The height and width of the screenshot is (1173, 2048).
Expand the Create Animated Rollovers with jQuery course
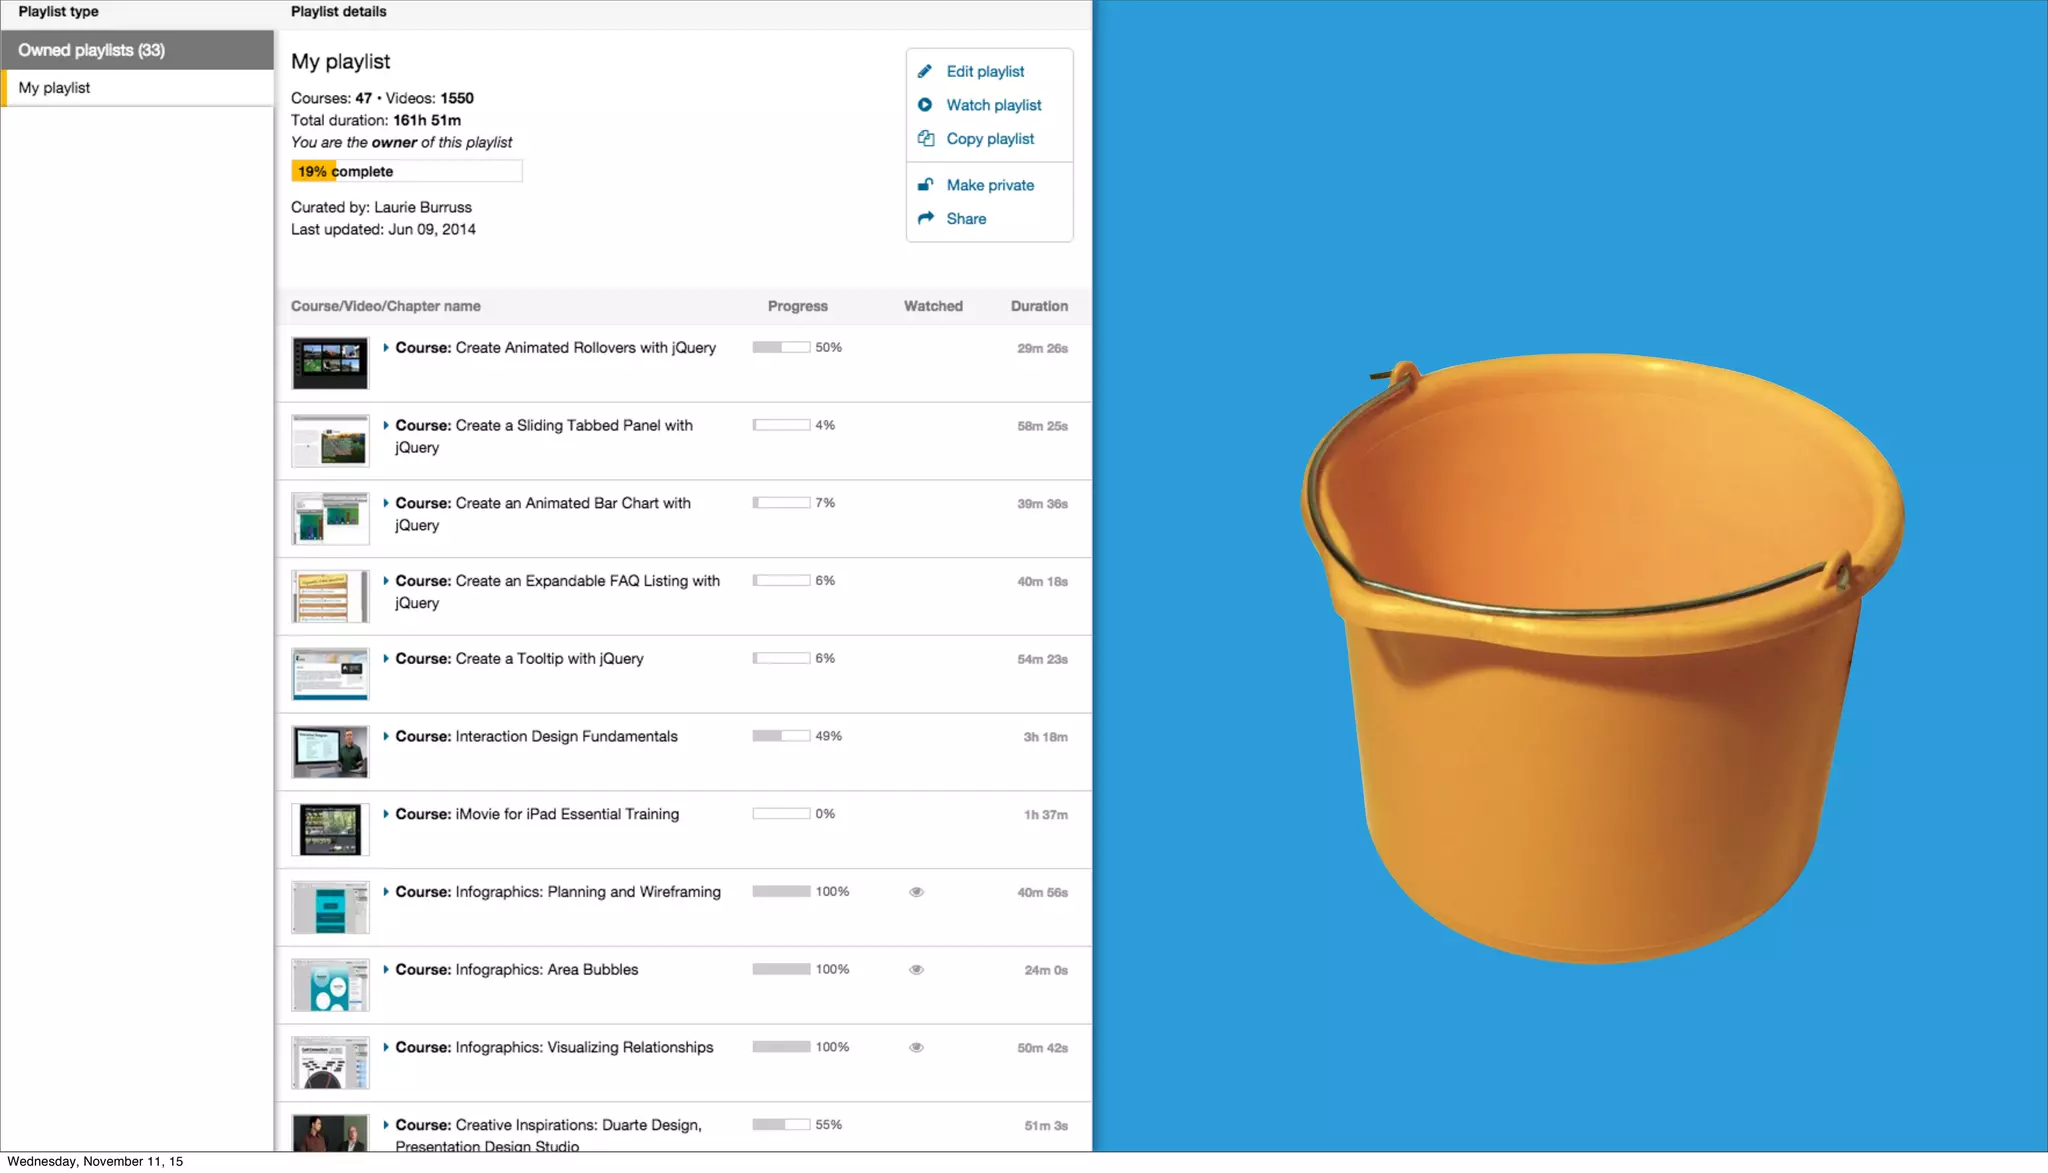(386, 348)
